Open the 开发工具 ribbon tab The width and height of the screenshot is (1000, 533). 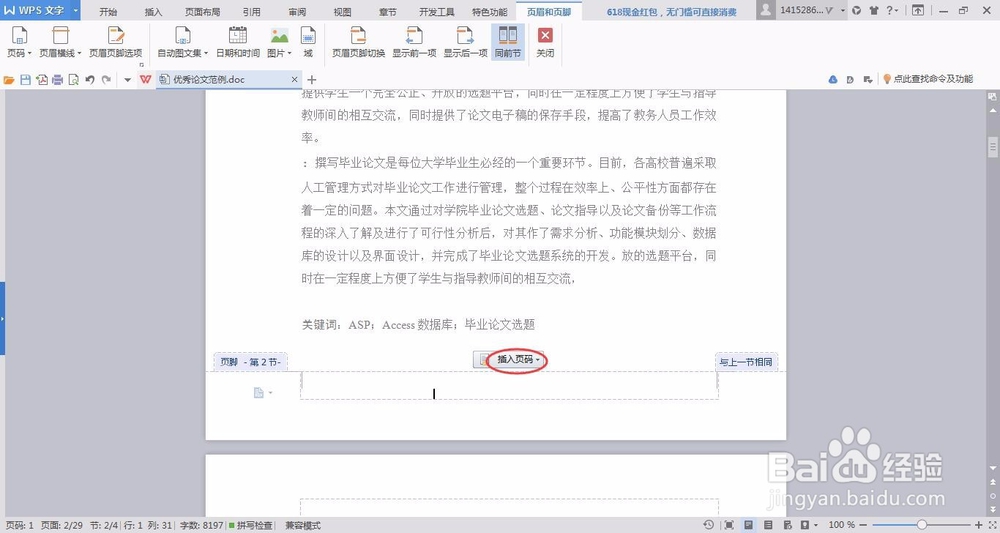437,11
